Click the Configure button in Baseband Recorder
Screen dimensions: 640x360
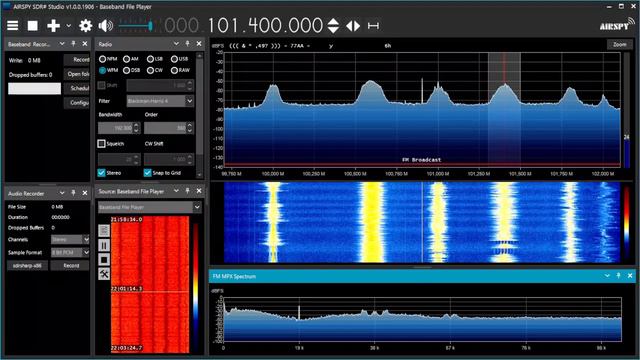77,102
